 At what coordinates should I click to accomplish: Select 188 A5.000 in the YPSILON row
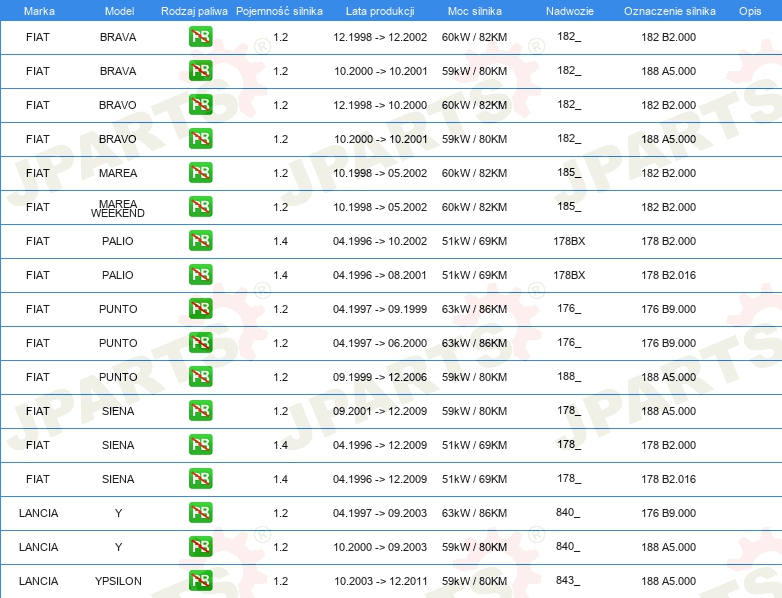[668, 581]
